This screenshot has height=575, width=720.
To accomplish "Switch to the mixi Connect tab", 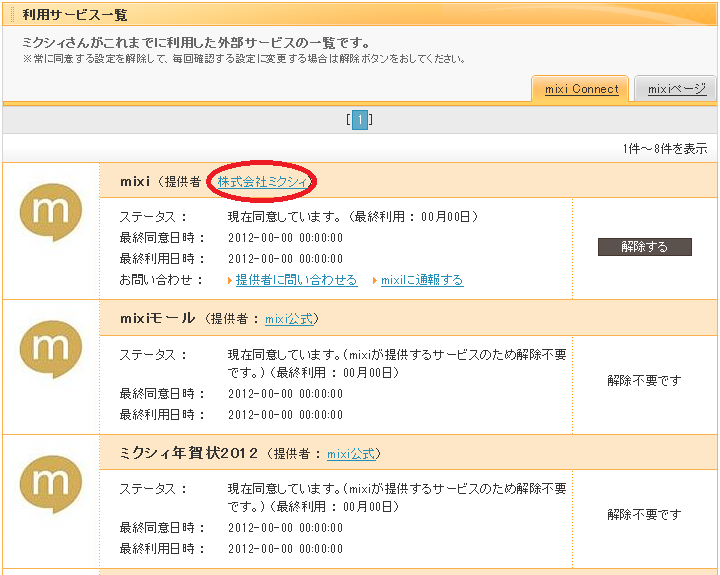I will point(581,89).
